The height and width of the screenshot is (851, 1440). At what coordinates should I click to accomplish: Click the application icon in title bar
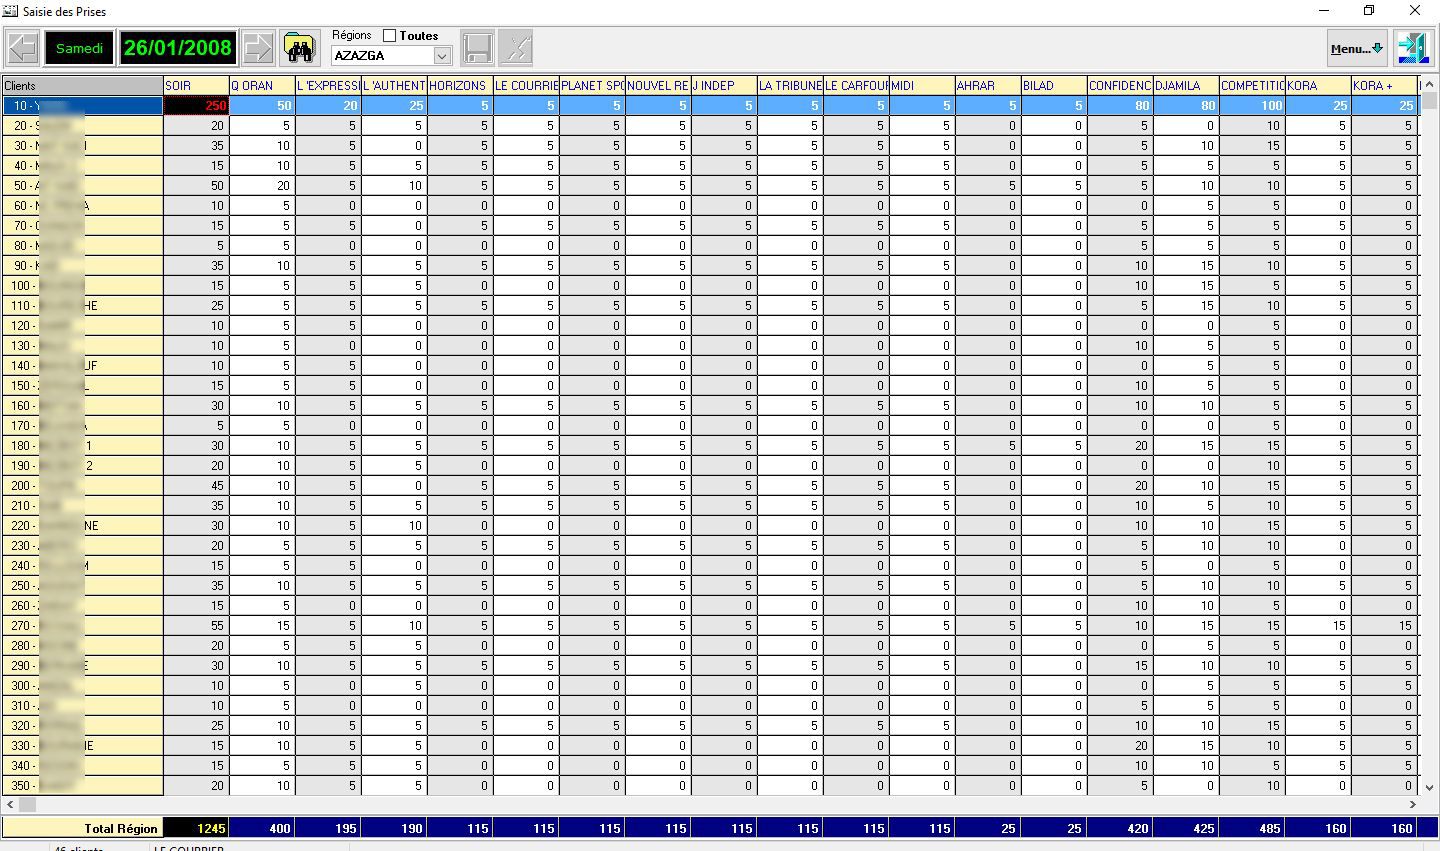pos(10,11)
